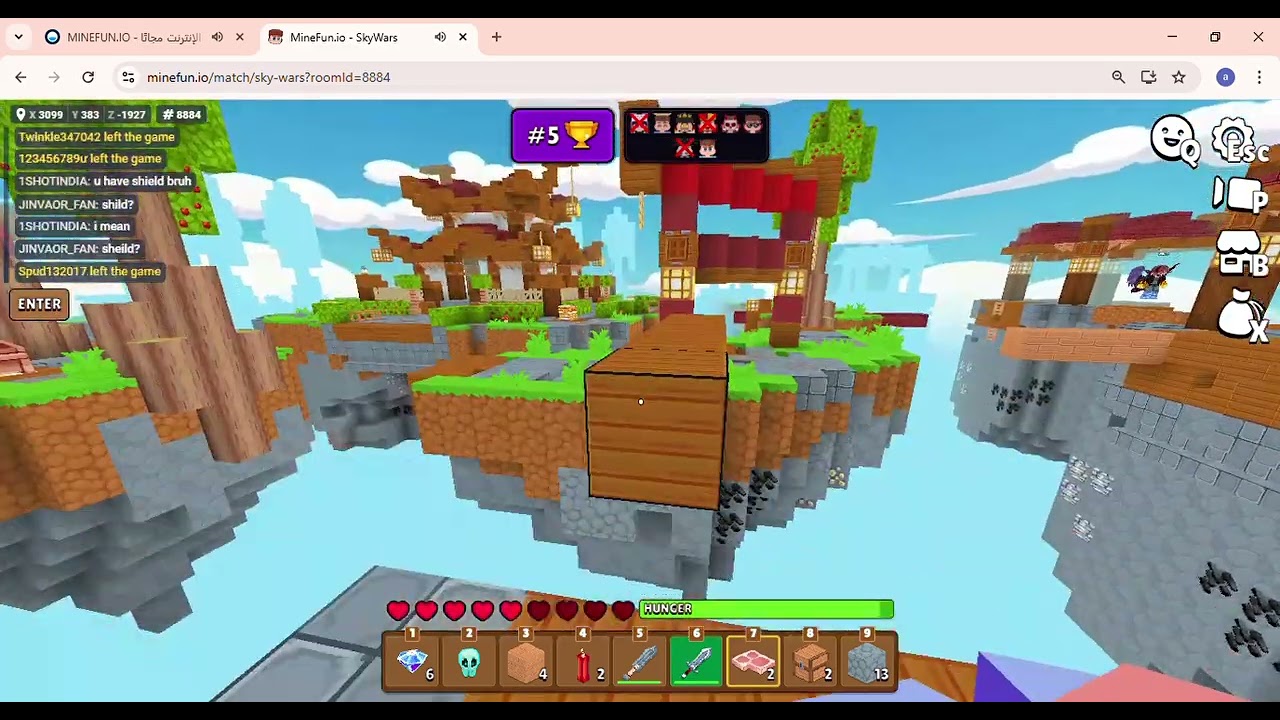1280x720 pixels.
Task: Click JINVAOR_FAN 'shild?' chat message
Action: click(x=75, y=204)
